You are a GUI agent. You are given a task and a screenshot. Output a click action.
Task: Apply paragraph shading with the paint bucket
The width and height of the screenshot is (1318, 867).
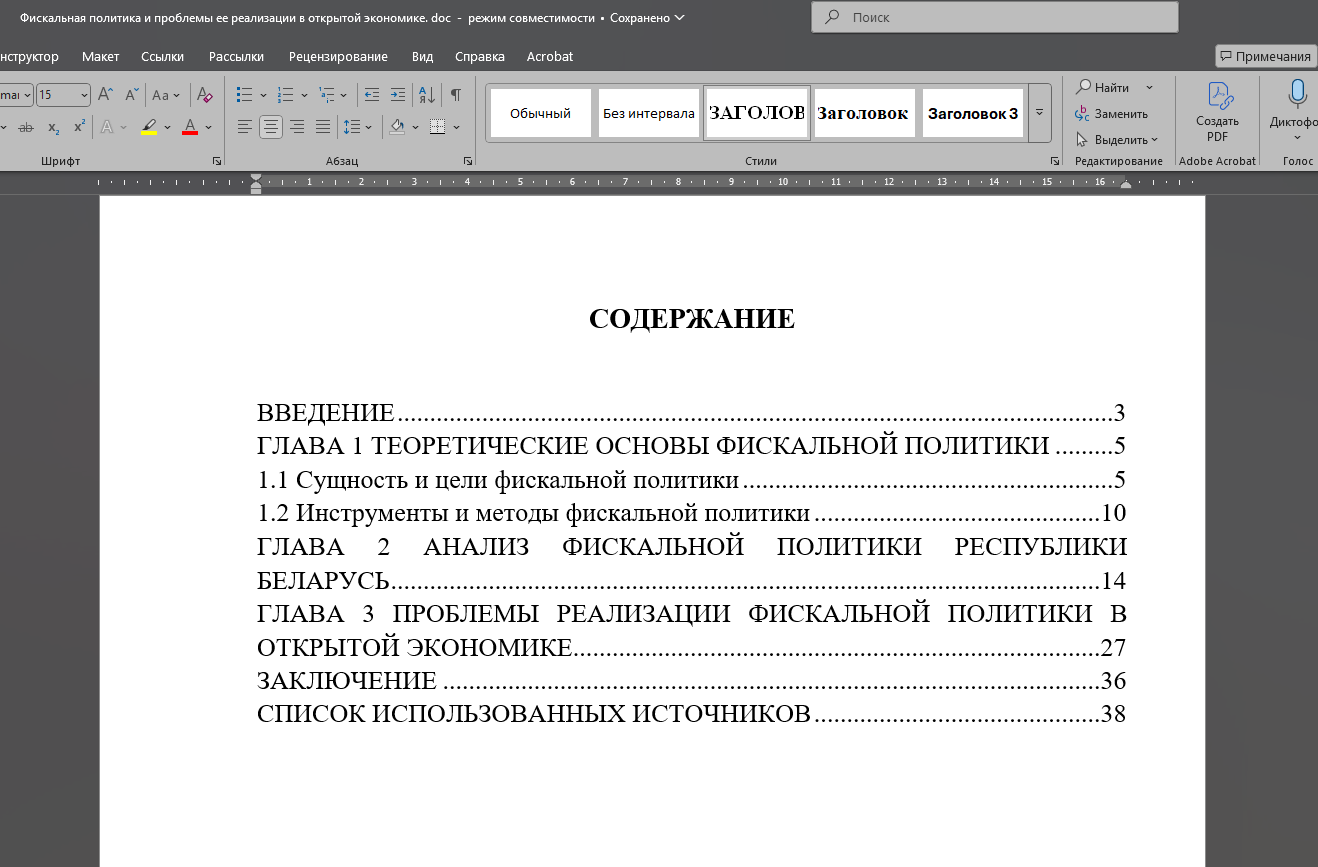pos(397,127)
